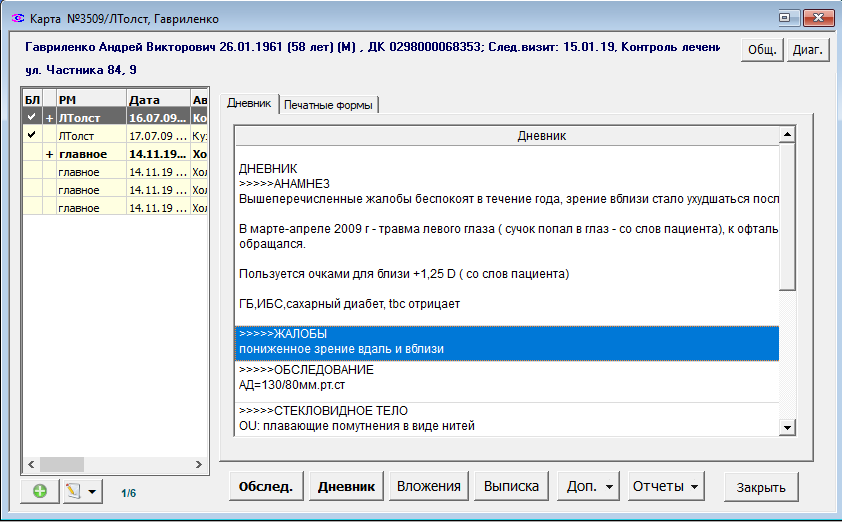The width and height of the screenshot is (842, 522).
Task: Click scroll right arrow in visit list
Action: [x=200, y=465]
